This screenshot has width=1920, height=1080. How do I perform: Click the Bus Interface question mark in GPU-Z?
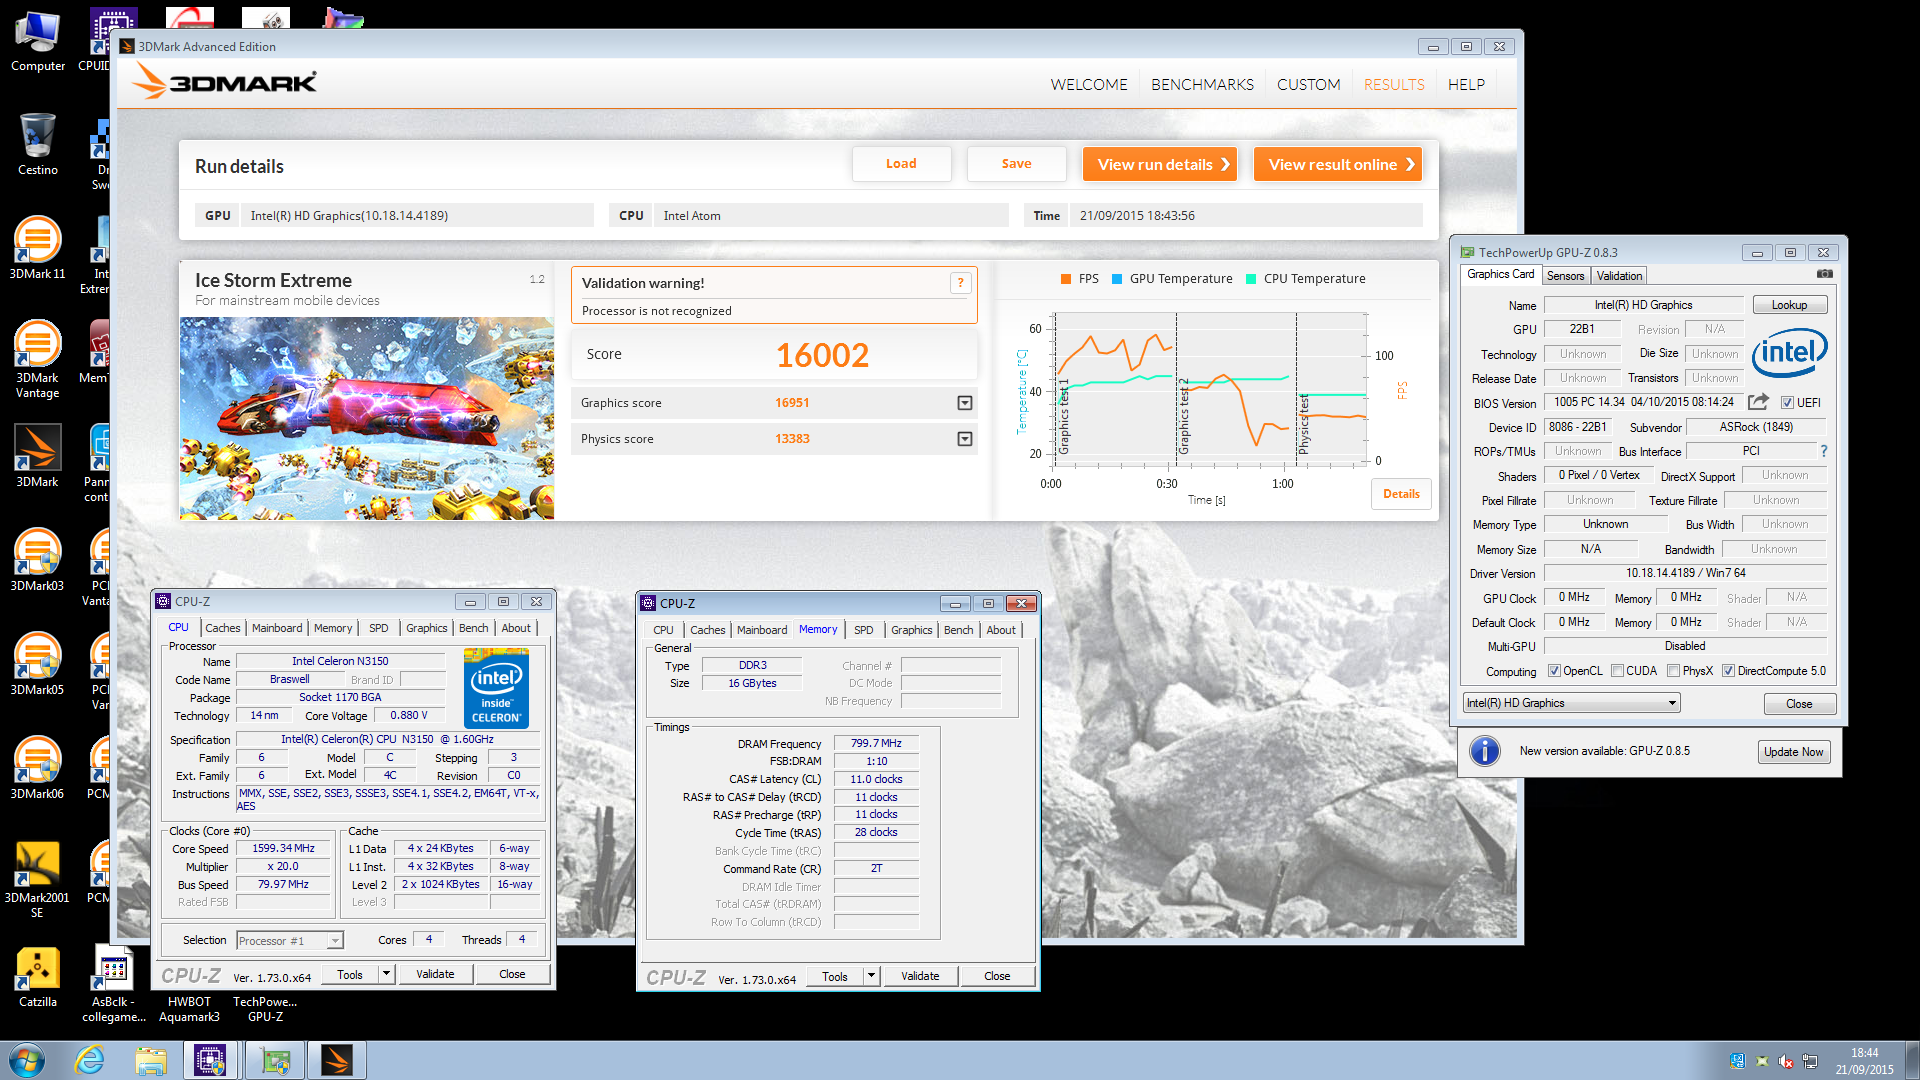[1824, 451]
